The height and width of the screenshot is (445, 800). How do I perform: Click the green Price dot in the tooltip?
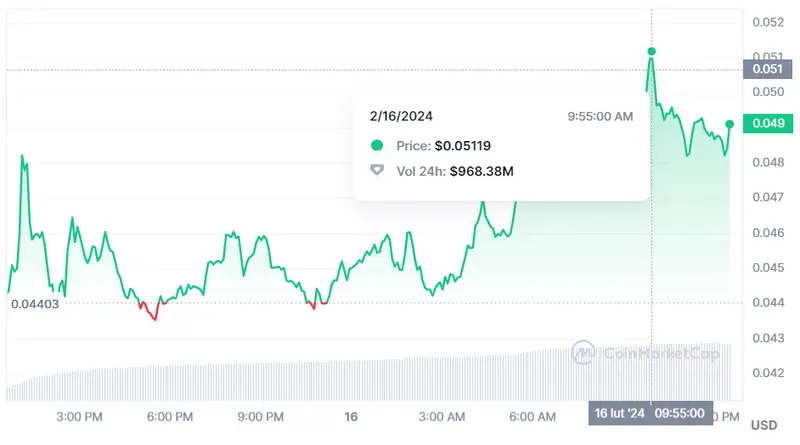377,146
